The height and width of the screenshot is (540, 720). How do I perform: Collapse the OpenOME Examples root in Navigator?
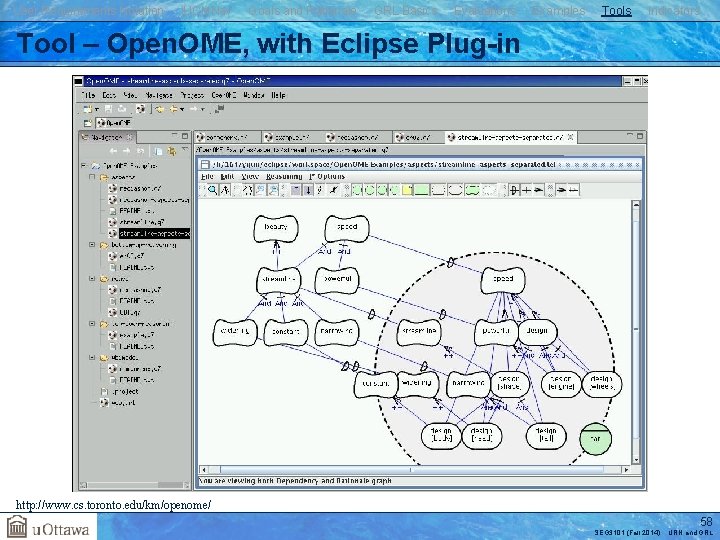click(84, 165)
